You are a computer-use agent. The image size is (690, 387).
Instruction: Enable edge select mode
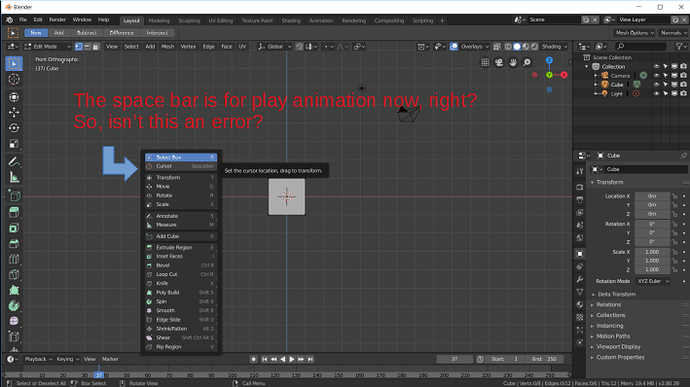pos(87,47)
